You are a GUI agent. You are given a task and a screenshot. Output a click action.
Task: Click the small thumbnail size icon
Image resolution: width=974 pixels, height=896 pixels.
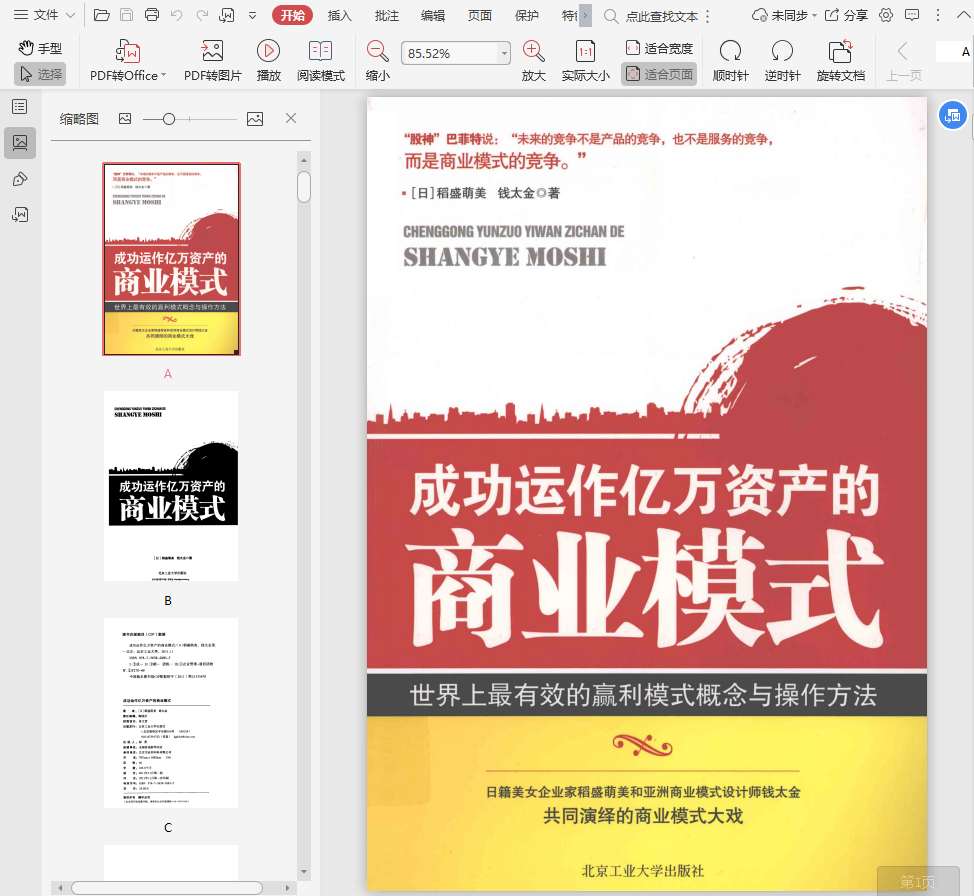pyautogui.click(x=125, y=119)
